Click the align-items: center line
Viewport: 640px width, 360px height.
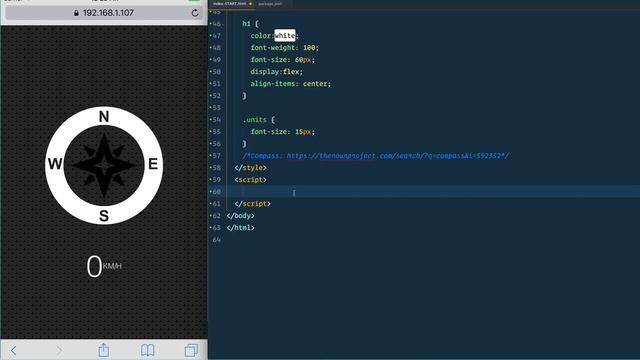point(291,84)
